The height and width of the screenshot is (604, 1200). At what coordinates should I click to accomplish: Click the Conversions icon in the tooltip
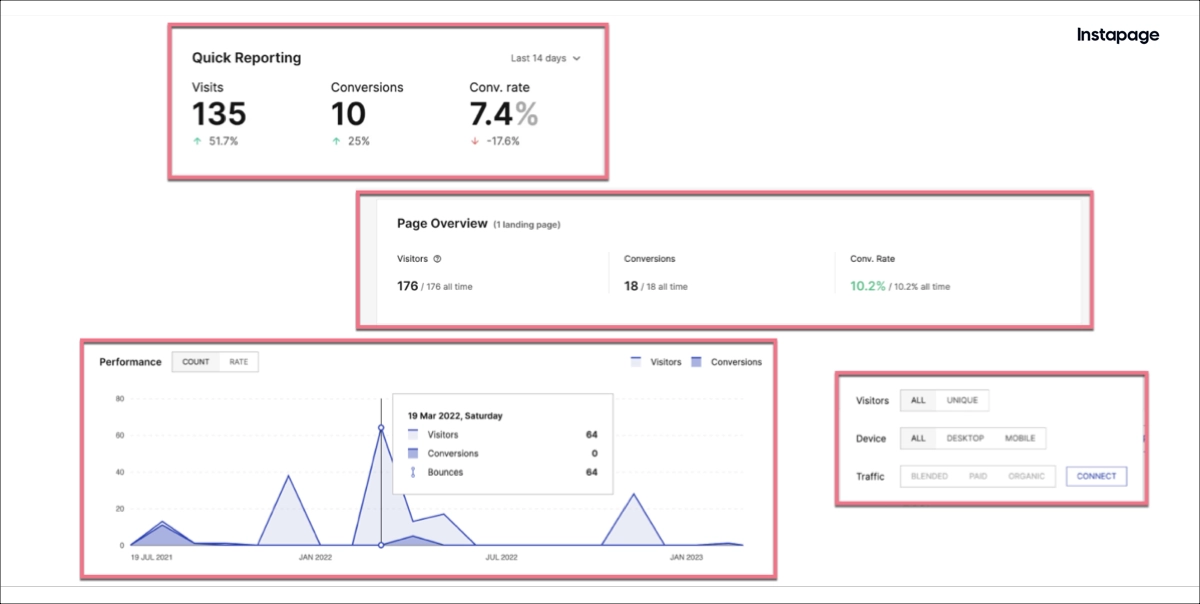414,454
